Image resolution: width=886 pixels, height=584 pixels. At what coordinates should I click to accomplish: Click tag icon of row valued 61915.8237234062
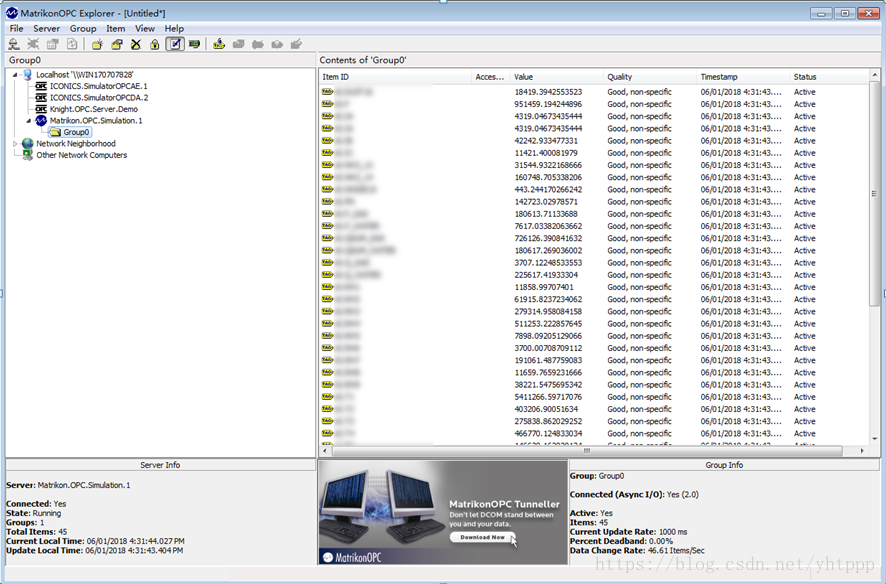(x=327, y=299)
